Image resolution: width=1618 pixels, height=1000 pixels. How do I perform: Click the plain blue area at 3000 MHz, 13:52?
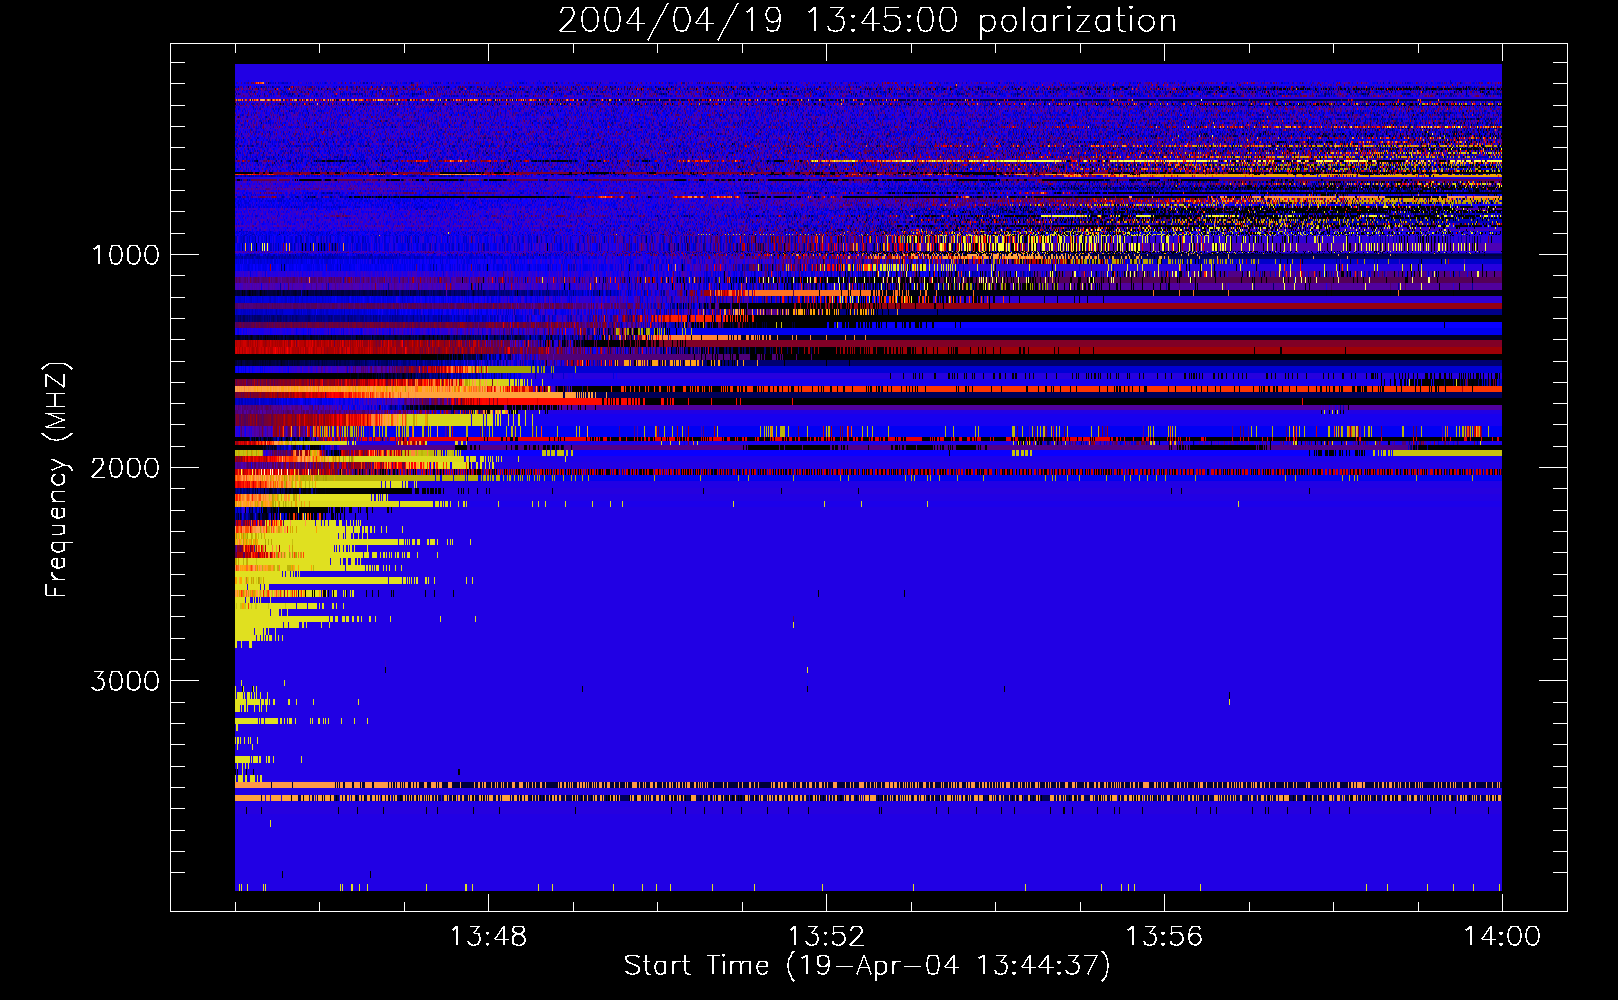pyautogui.click(x=826, y=681)
